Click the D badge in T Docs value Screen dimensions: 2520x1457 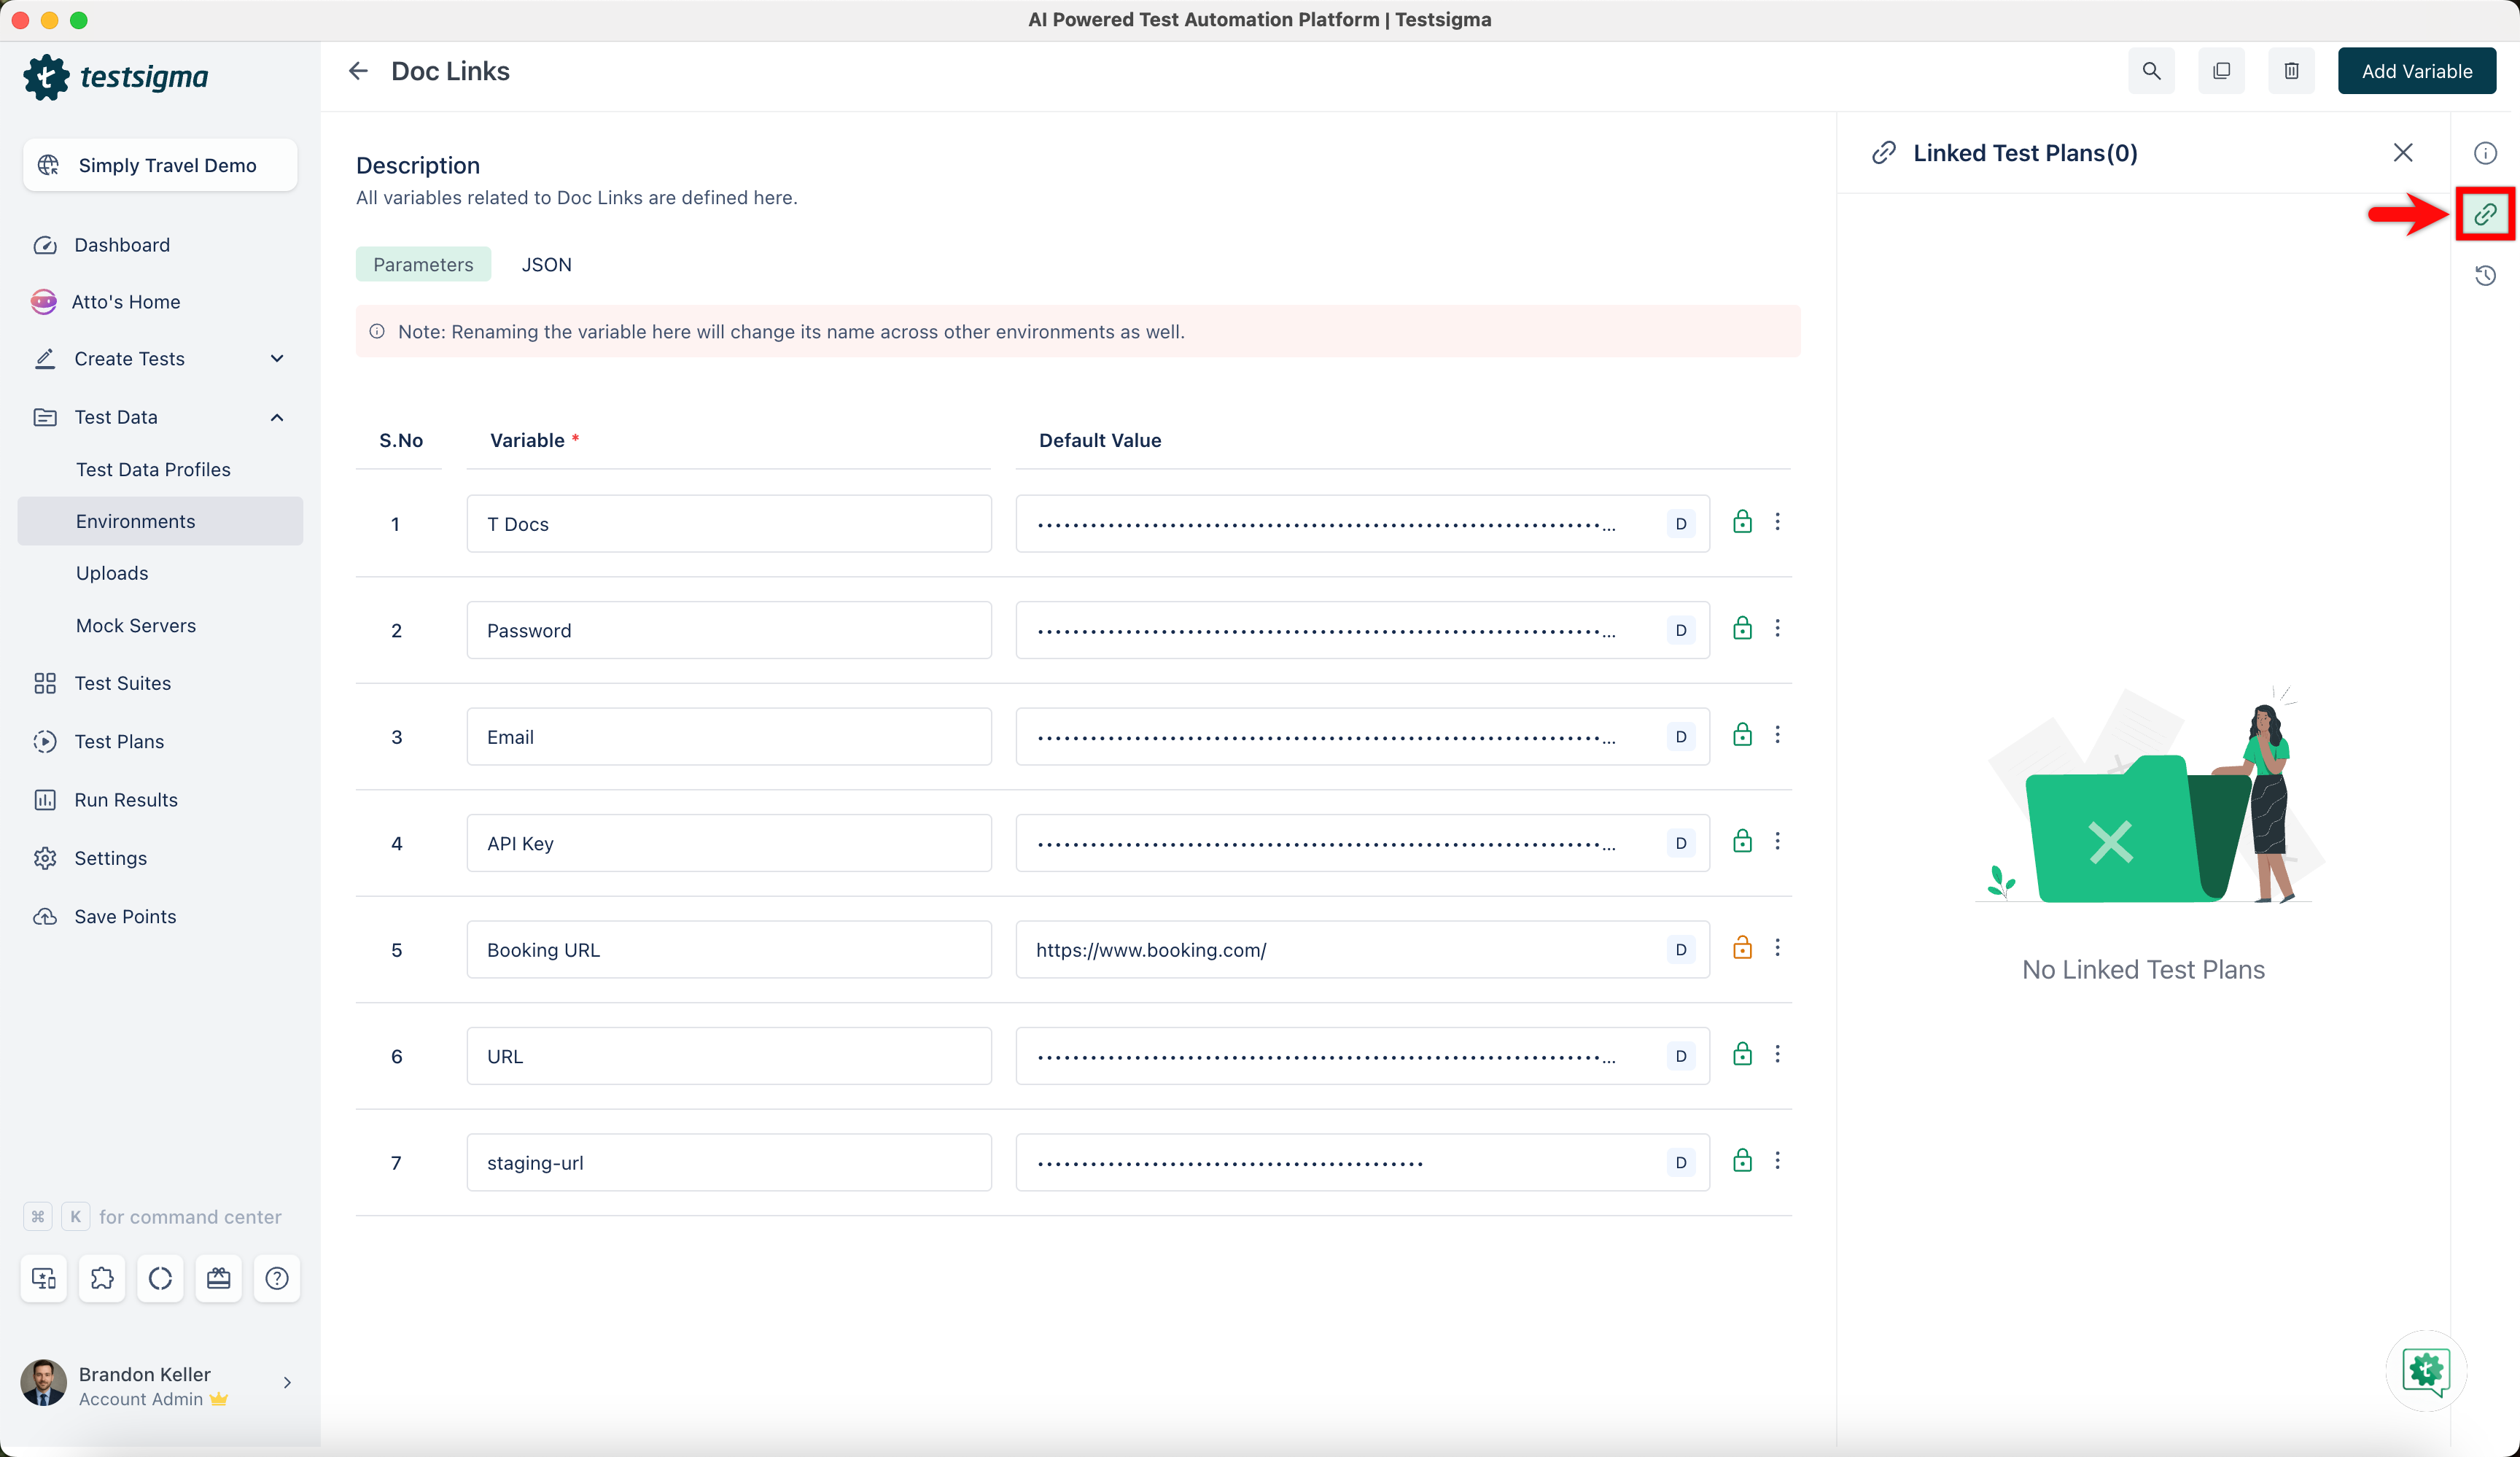1681,524
